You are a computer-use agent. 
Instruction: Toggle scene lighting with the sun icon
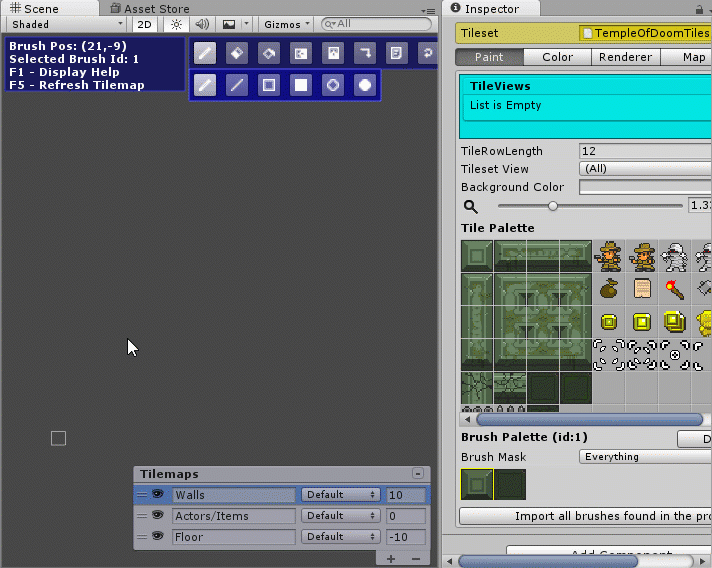click(x=176, y=24)
